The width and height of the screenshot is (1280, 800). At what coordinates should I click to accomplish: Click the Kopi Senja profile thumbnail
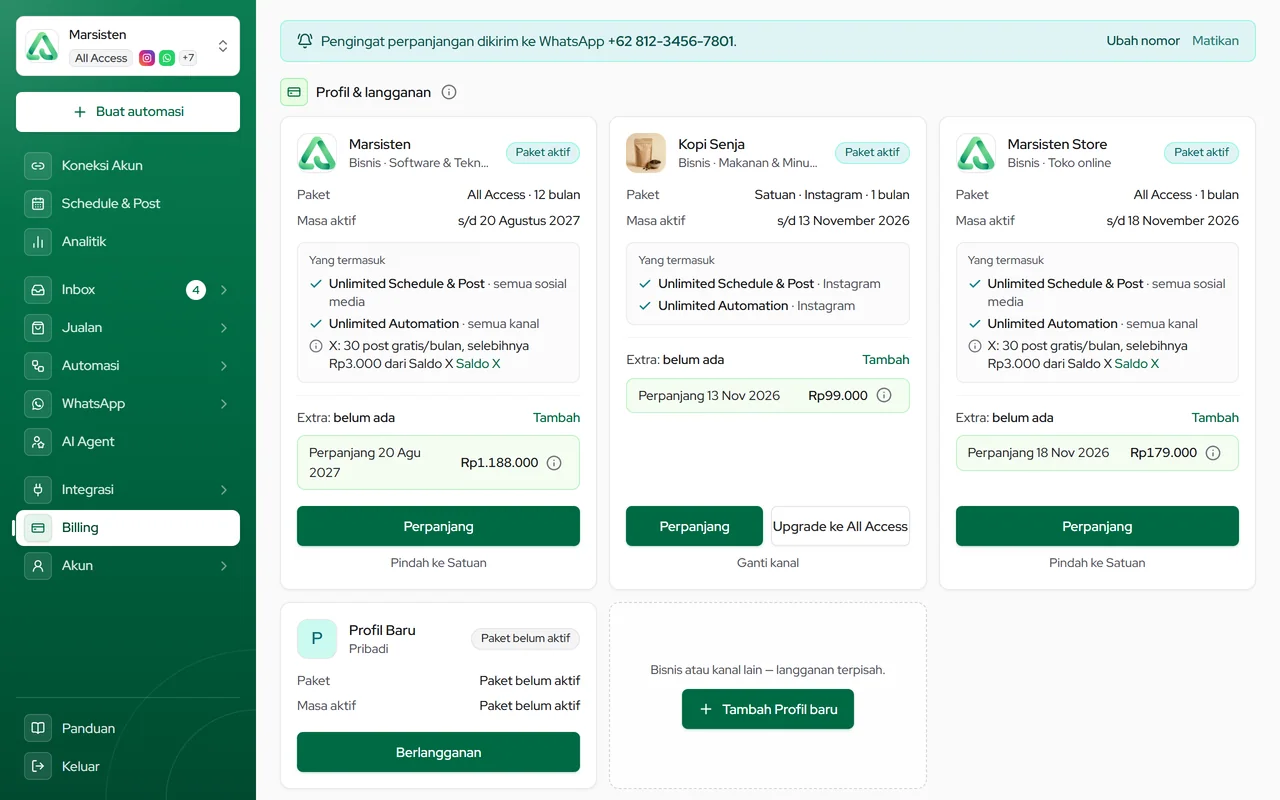[x=646, y=153]
